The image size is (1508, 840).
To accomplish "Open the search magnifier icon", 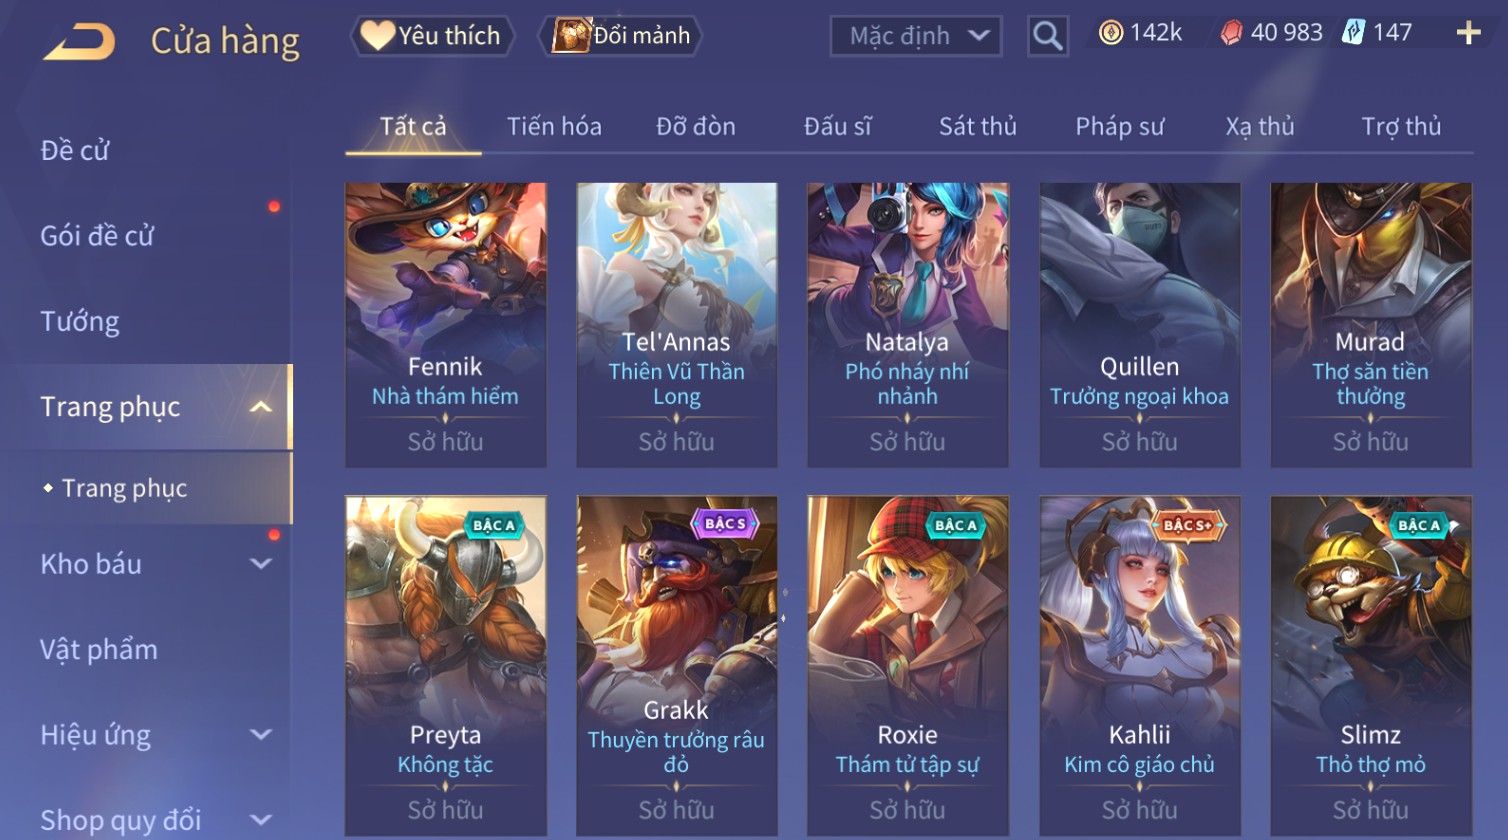I will [1047, 36].
